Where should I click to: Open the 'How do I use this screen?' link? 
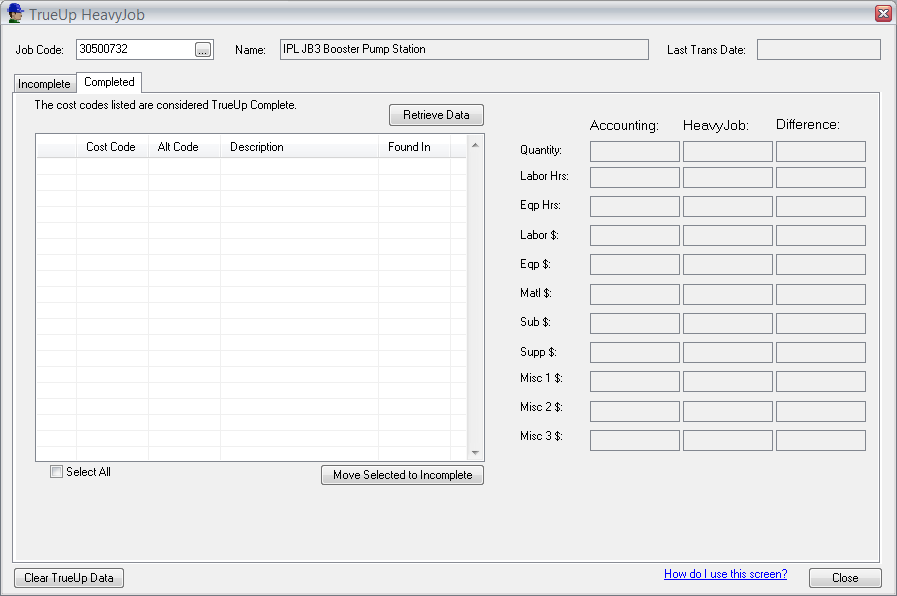pos(725,574)
